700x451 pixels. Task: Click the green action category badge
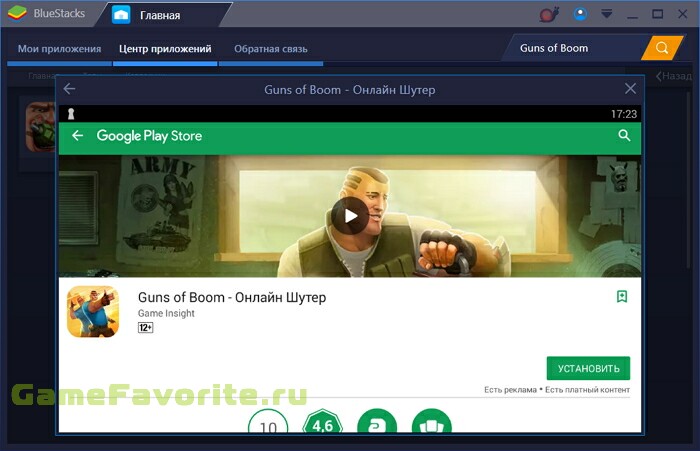[377, 421]
